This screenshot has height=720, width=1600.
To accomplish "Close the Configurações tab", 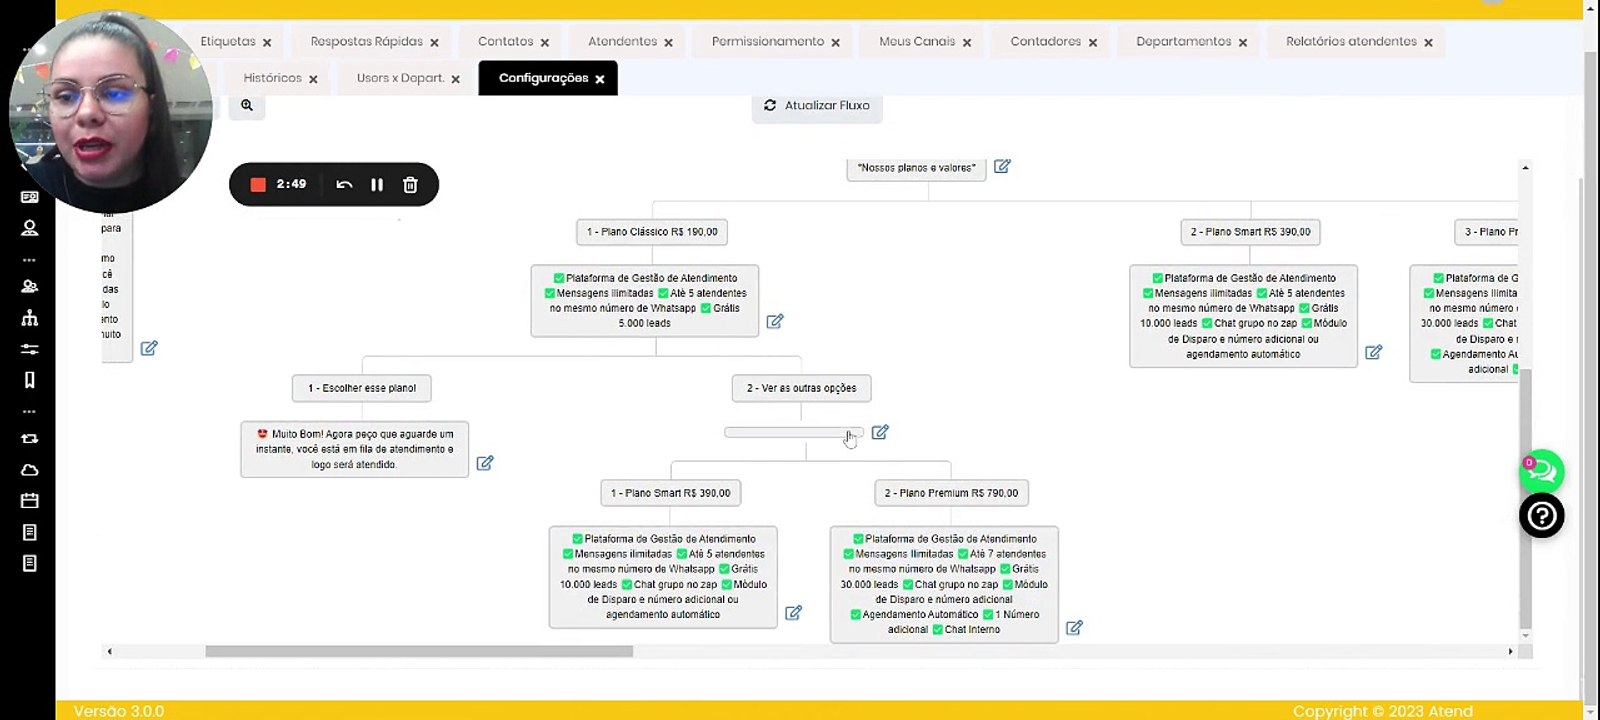I will pos(600,79).
